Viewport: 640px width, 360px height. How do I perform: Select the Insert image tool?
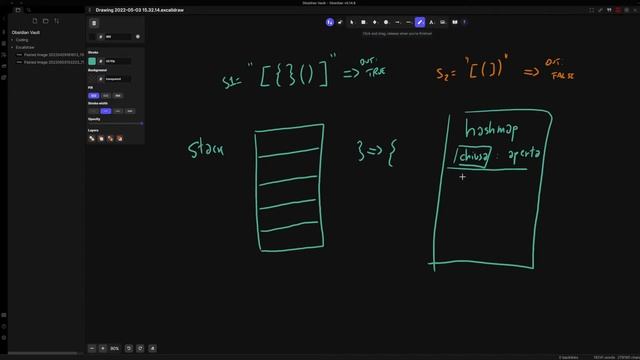(442, 22)
